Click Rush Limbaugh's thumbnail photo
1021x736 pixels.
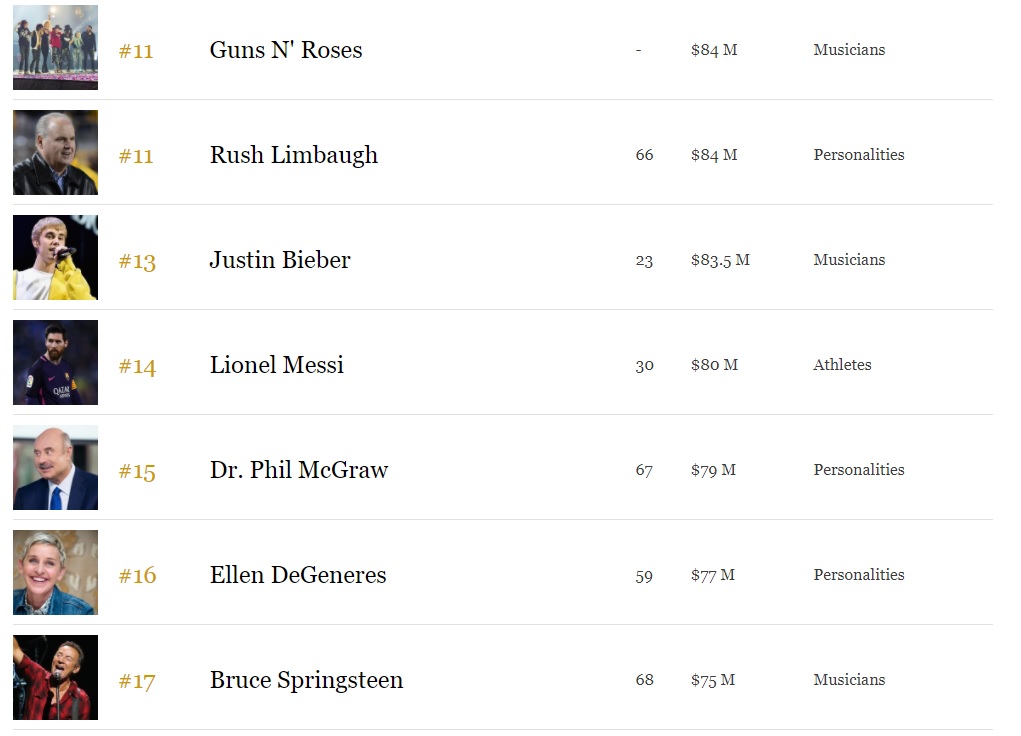click(55, 153)
